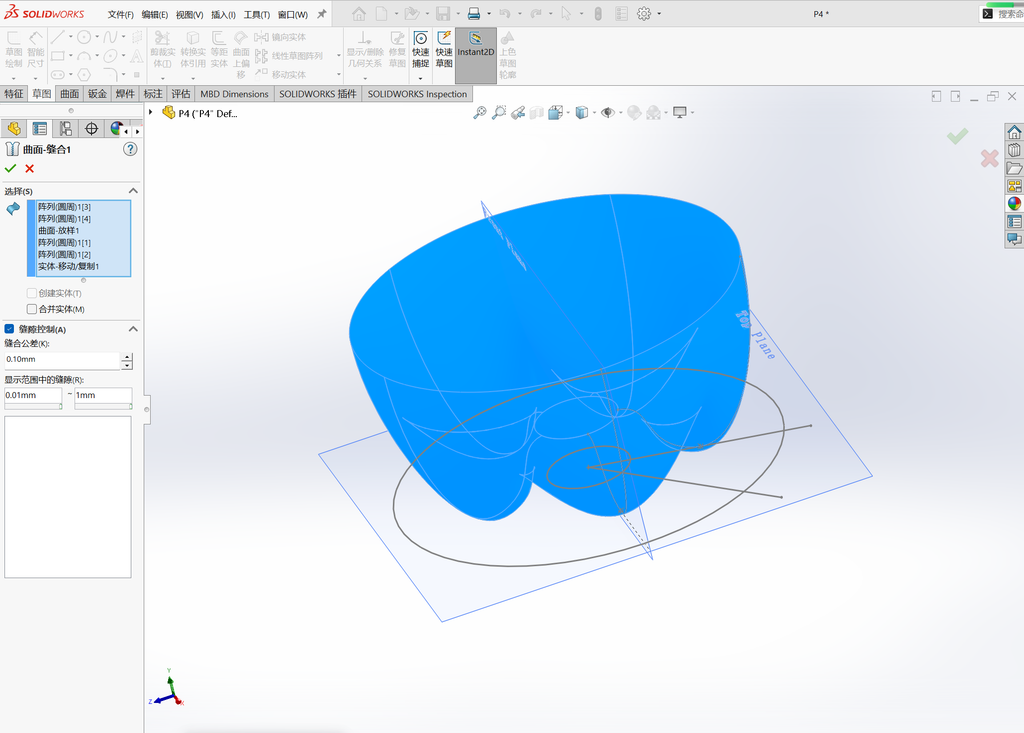Image resolution: width=1024 pixels, height=733 pixels.
Task: Open SOLIDWORKS Resources home in task pane
Action: [1014, 133]
